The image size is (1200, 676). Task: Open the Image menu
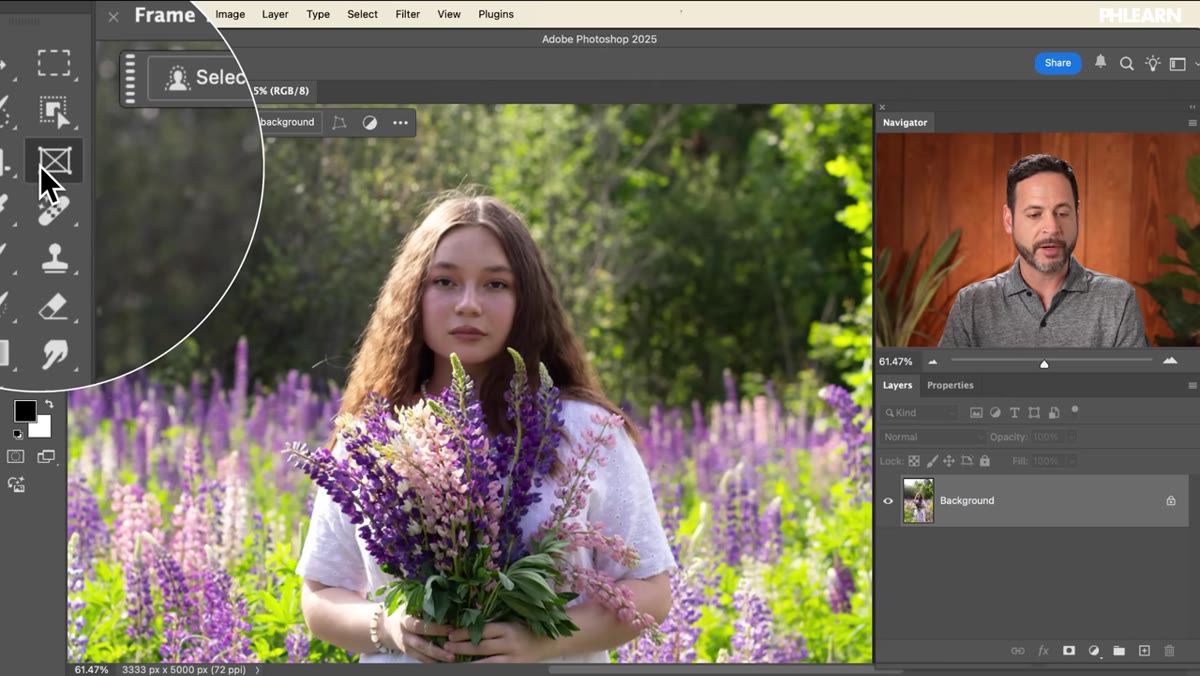click(230, 14)
